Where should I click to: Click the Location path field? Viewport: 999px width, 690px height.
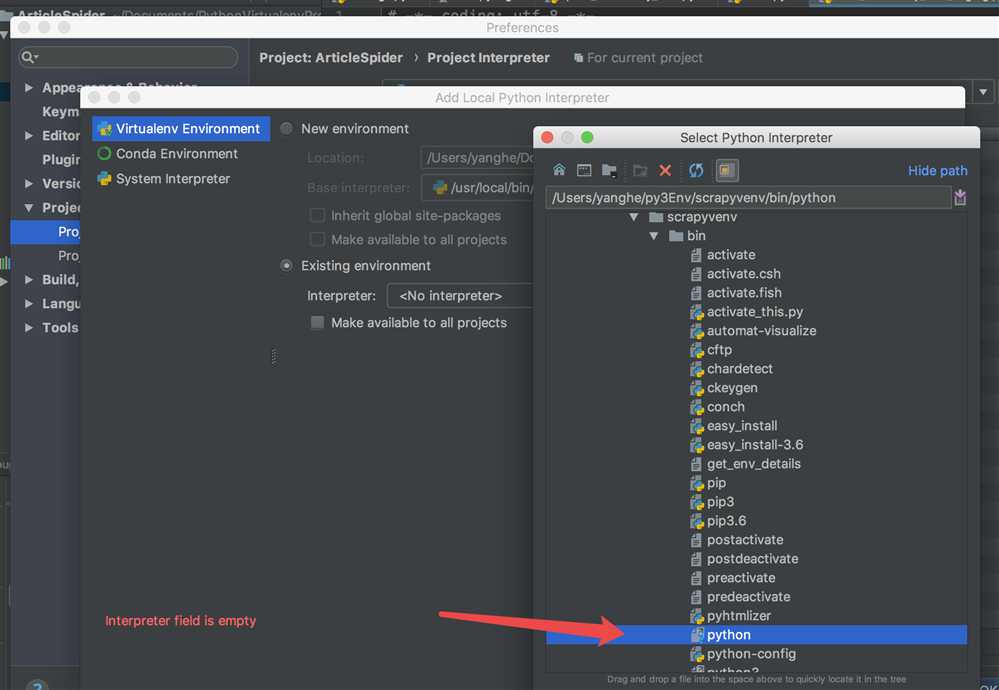[x=477, y=158]
